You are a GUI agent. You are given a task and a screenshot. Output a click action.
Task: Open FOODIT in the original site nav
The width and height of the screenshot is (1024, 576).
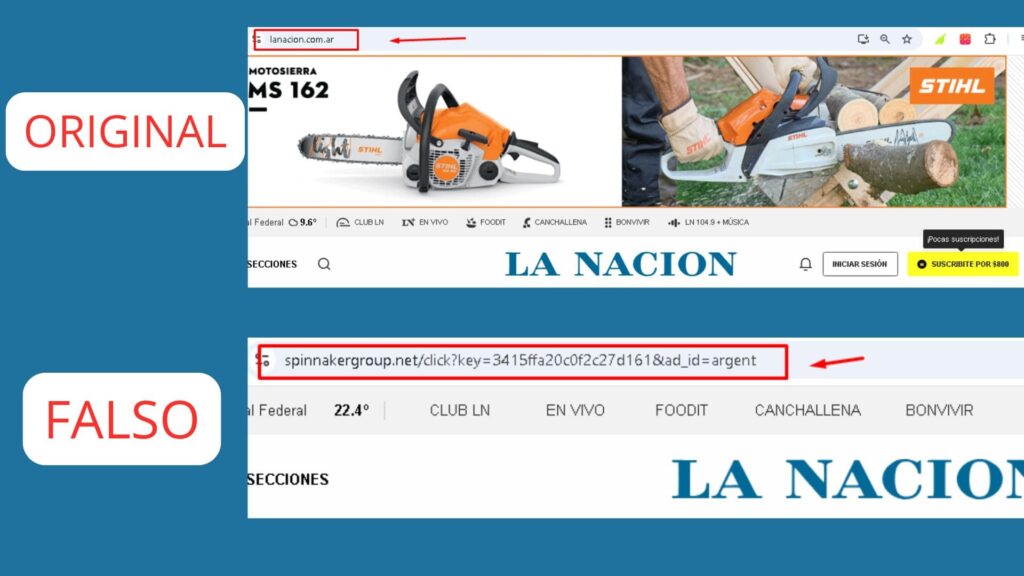[493, 223]
